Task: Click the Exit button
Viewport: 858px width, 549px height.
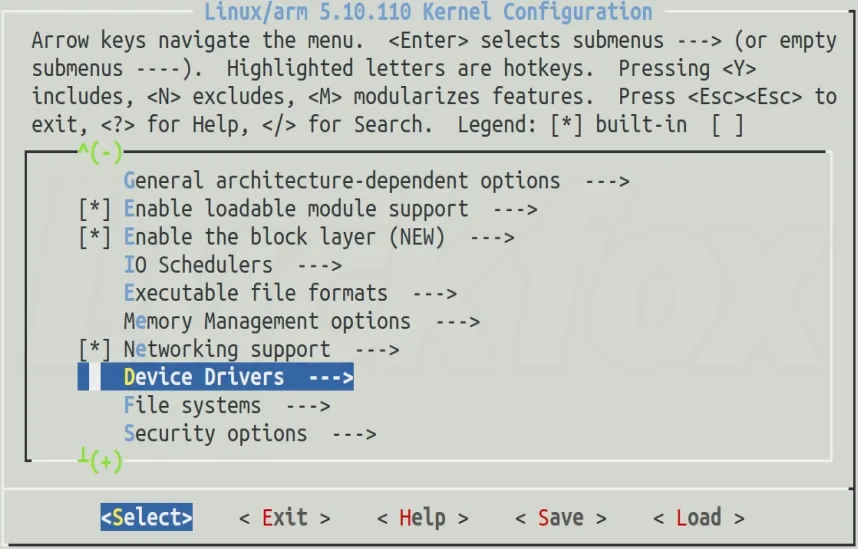Action: [285, 517]
